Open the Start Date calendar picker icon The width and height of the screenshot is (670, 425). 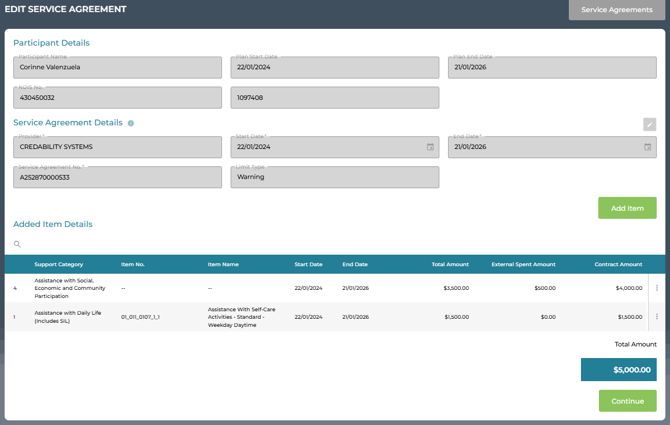point(430,147)
